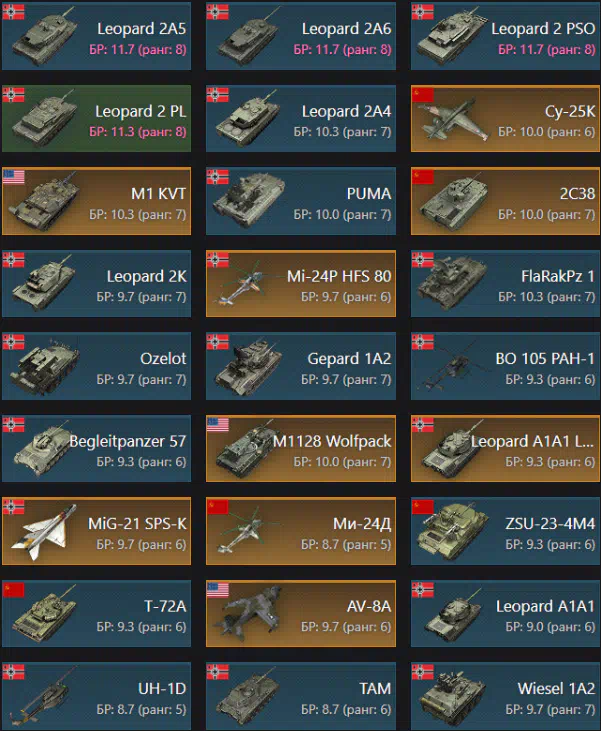The image size is (601, 731).
Task: Select the Leopard 2A5 tank card
Action: click(97, 36)
